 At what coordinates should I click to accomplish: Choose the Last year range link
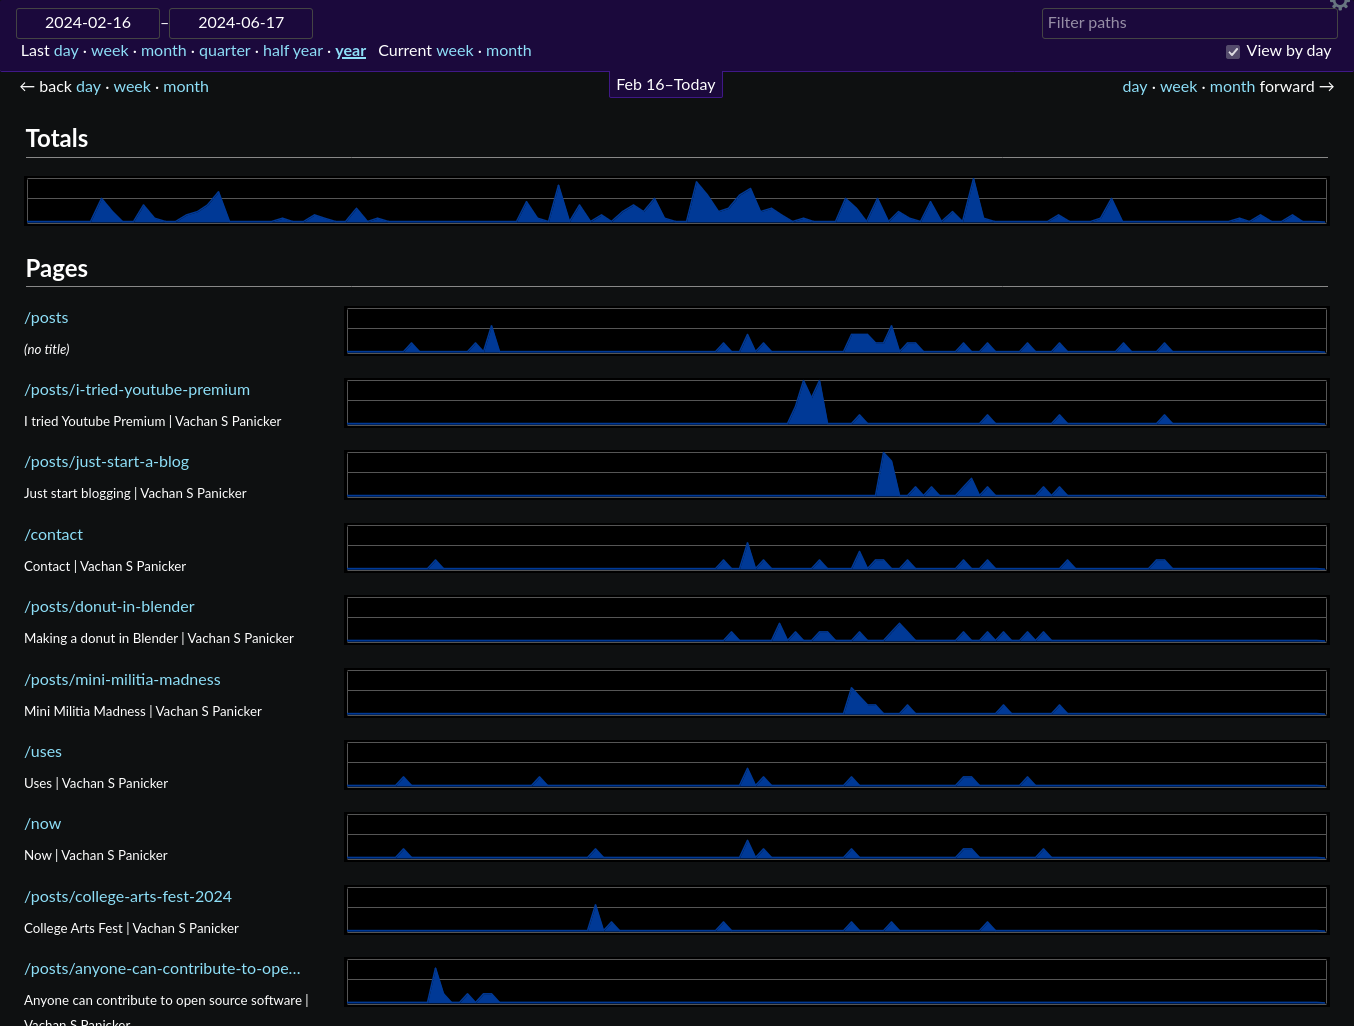click(x=350, y=51)
